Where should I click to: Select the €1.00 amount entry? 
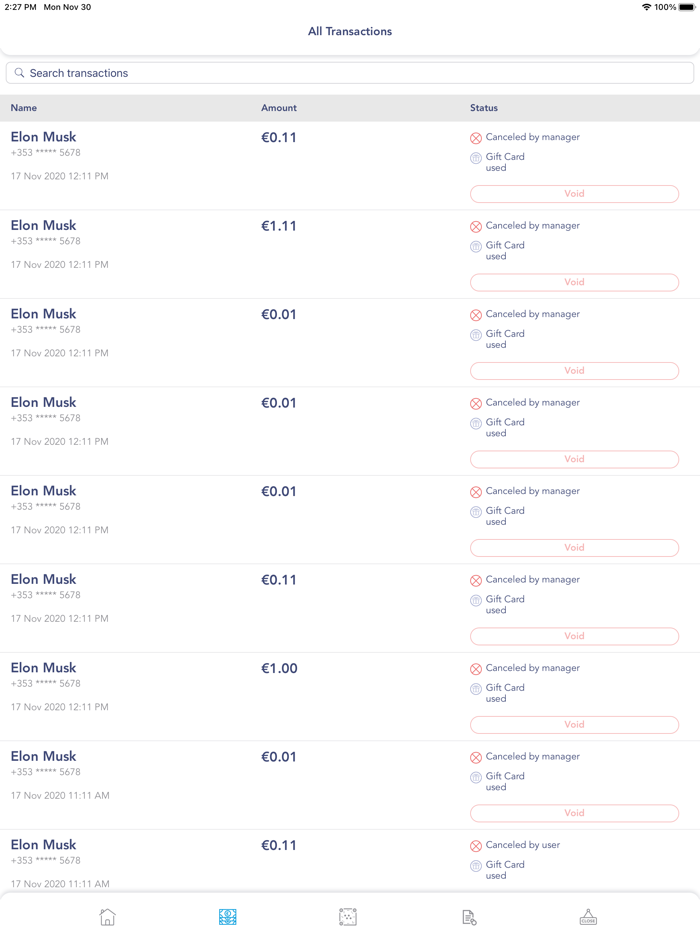pyautogui.click(x=280, y=668)
